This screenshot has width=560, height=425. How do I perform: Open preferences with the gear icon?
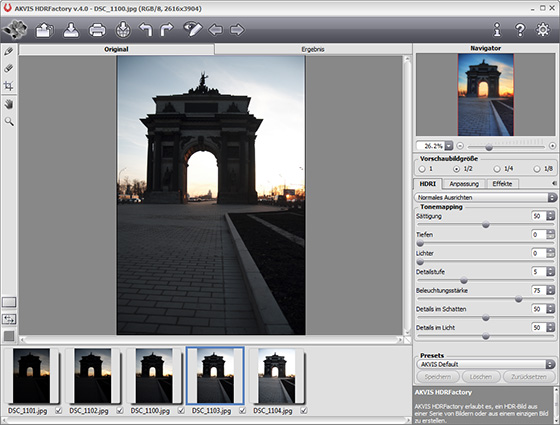pos(543,30)
